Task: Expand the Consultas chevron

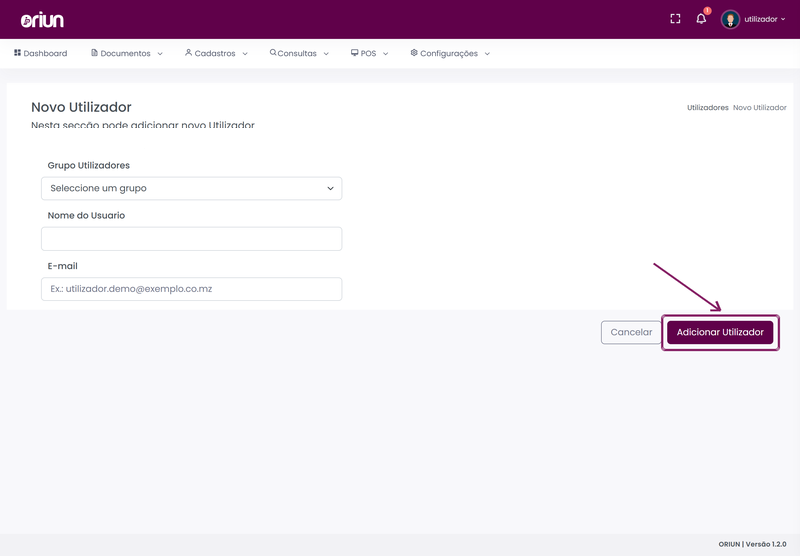Action: (x=326, y=54)
